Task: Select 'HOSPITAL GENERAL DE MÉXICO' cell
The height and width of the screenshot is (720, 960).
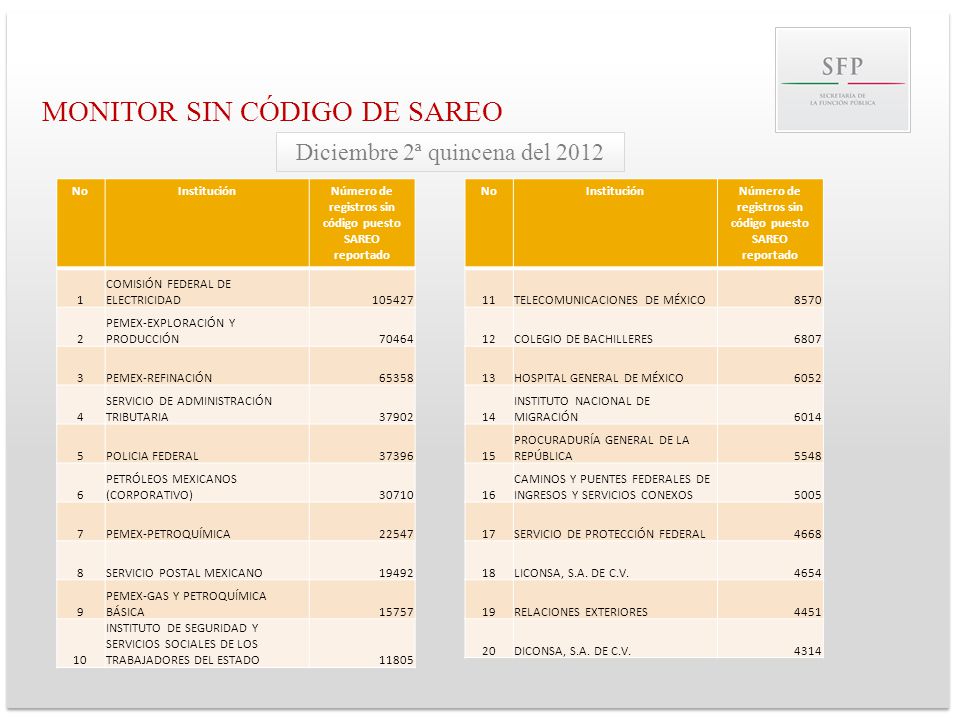Action: click(615, 366)
